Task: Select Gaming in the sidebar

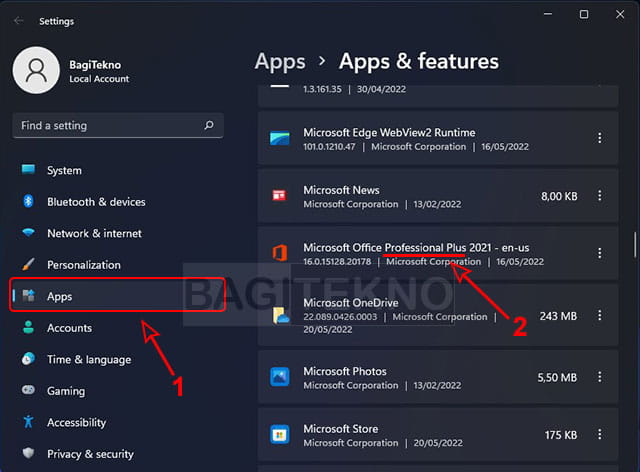Action: tap(118, 390)
